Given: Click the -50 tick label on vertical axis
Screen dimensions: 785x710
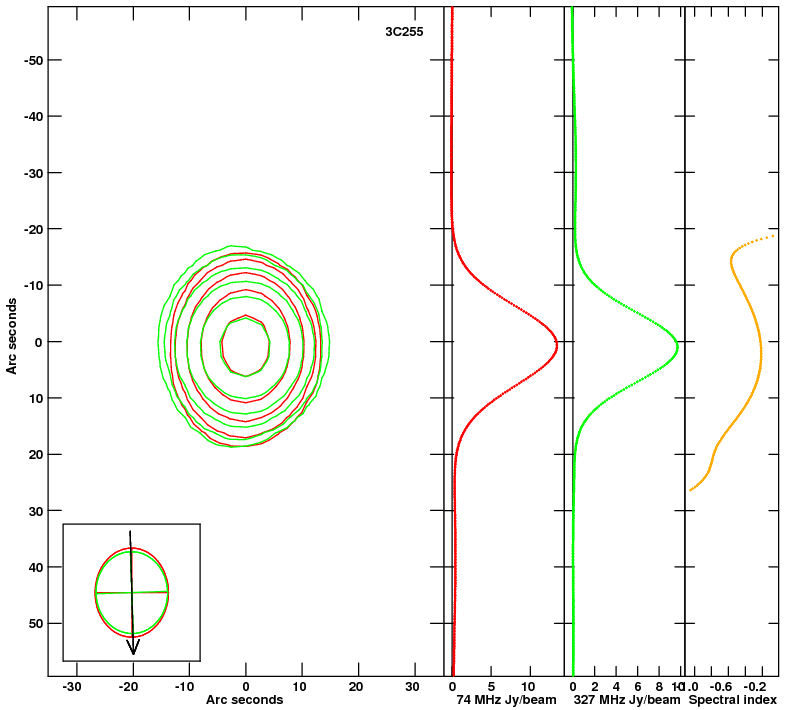Looking at the screenshot, I should [x=34, y=60].
